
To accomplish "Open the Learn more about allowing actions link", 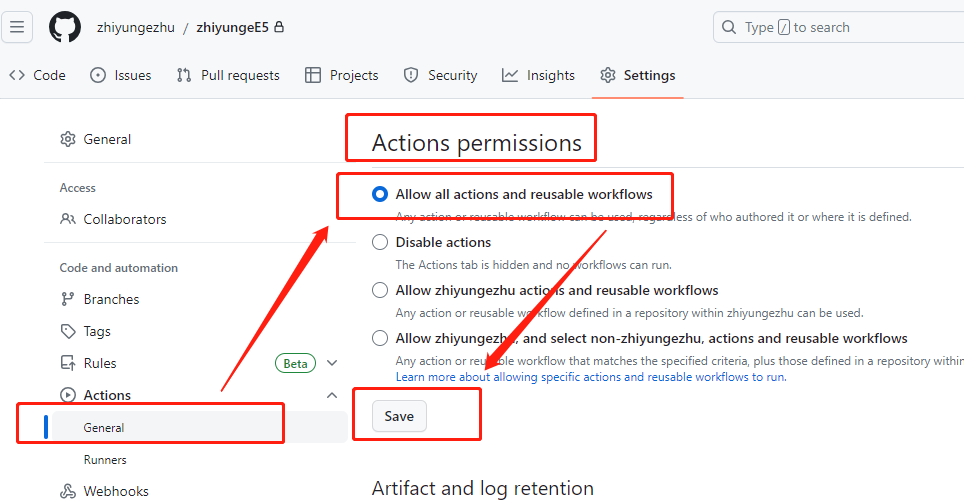I will 590,377.
